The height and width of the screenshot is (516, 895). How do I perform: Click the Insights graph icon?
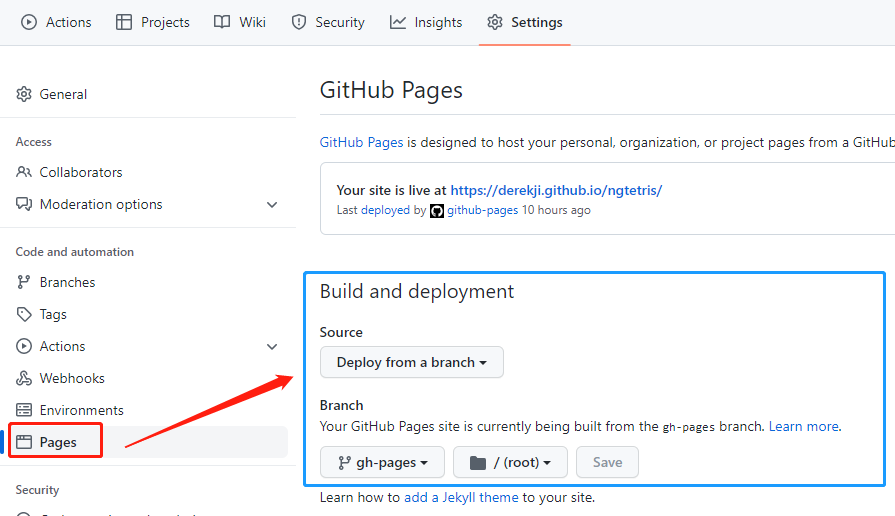click(397, 22)
